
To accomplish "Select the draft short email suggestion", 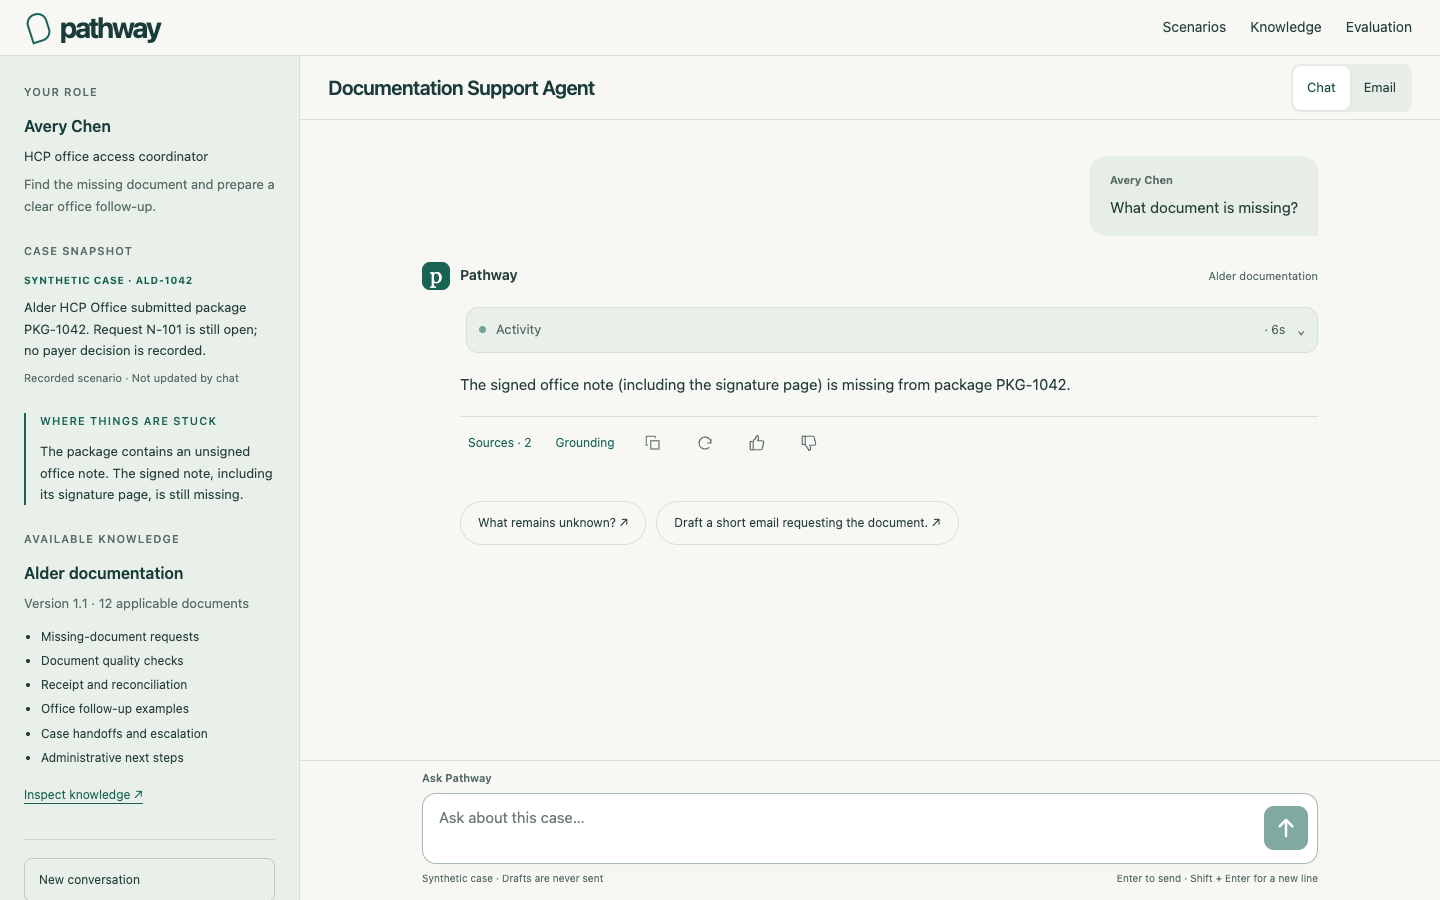I will [x=807, y=523].
